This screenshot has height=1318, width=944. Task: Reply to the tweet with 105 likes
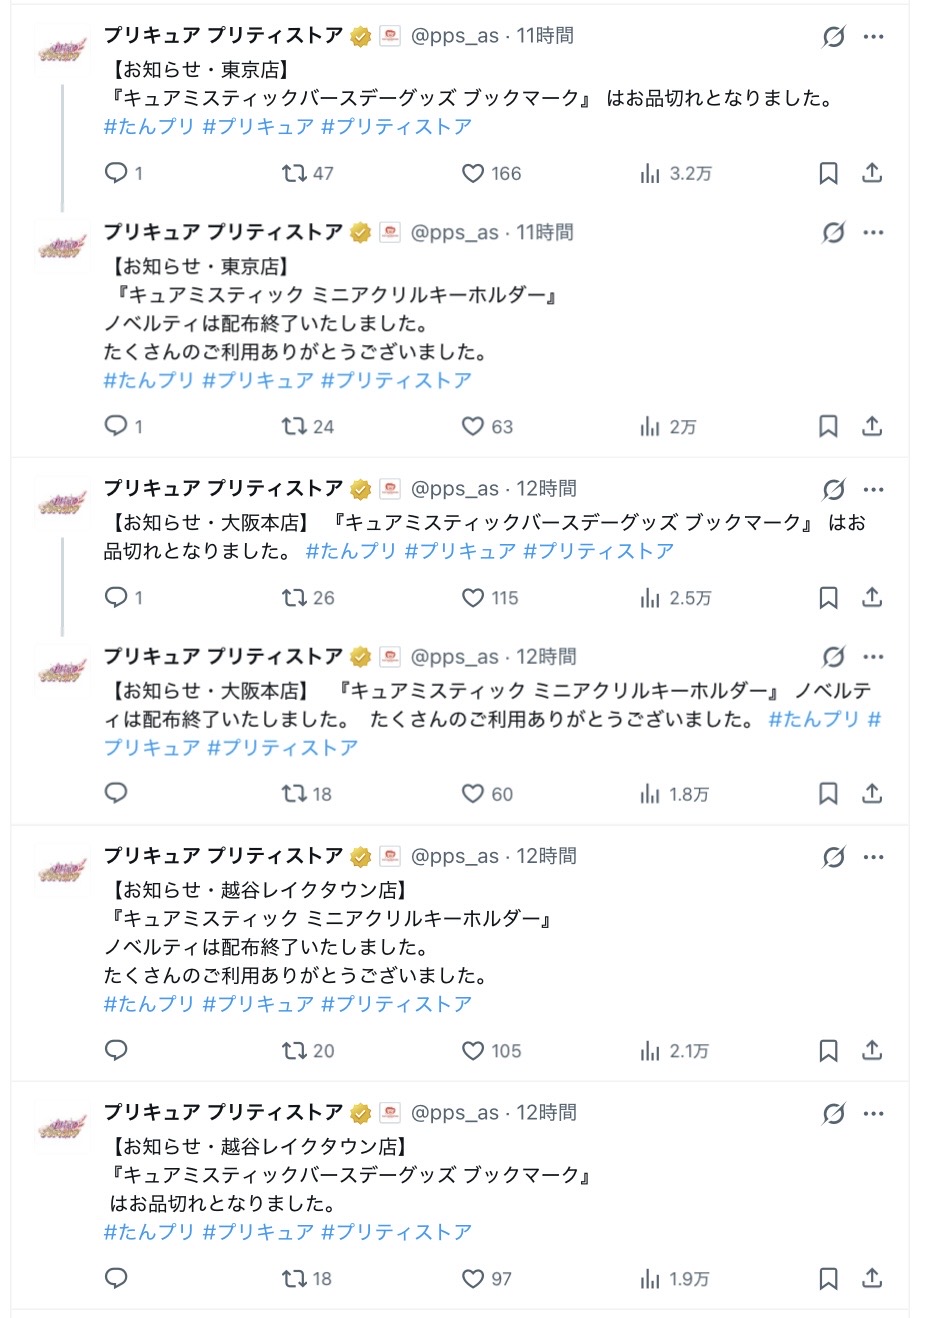tap(116, 1051)
